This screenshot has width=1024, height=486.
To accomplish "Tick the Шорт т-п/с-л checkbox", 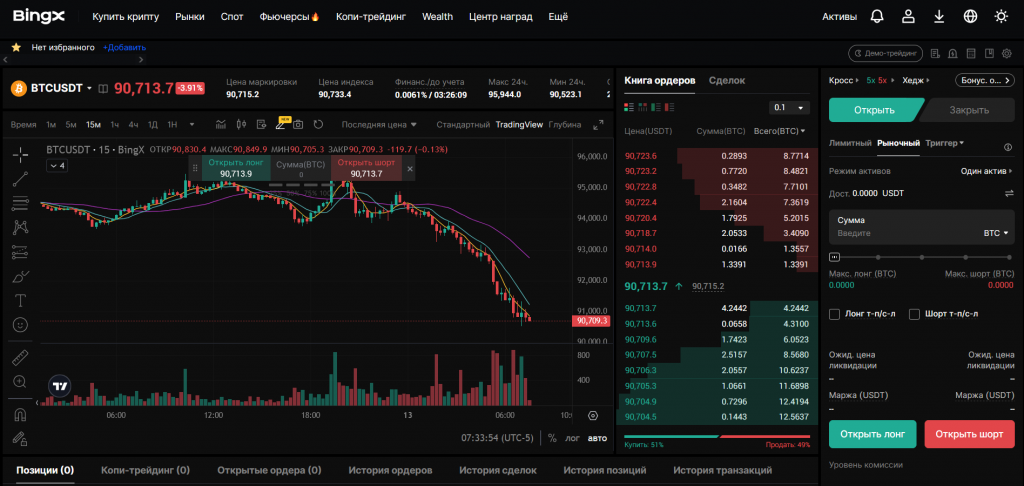I will click(x=914, y=314).
